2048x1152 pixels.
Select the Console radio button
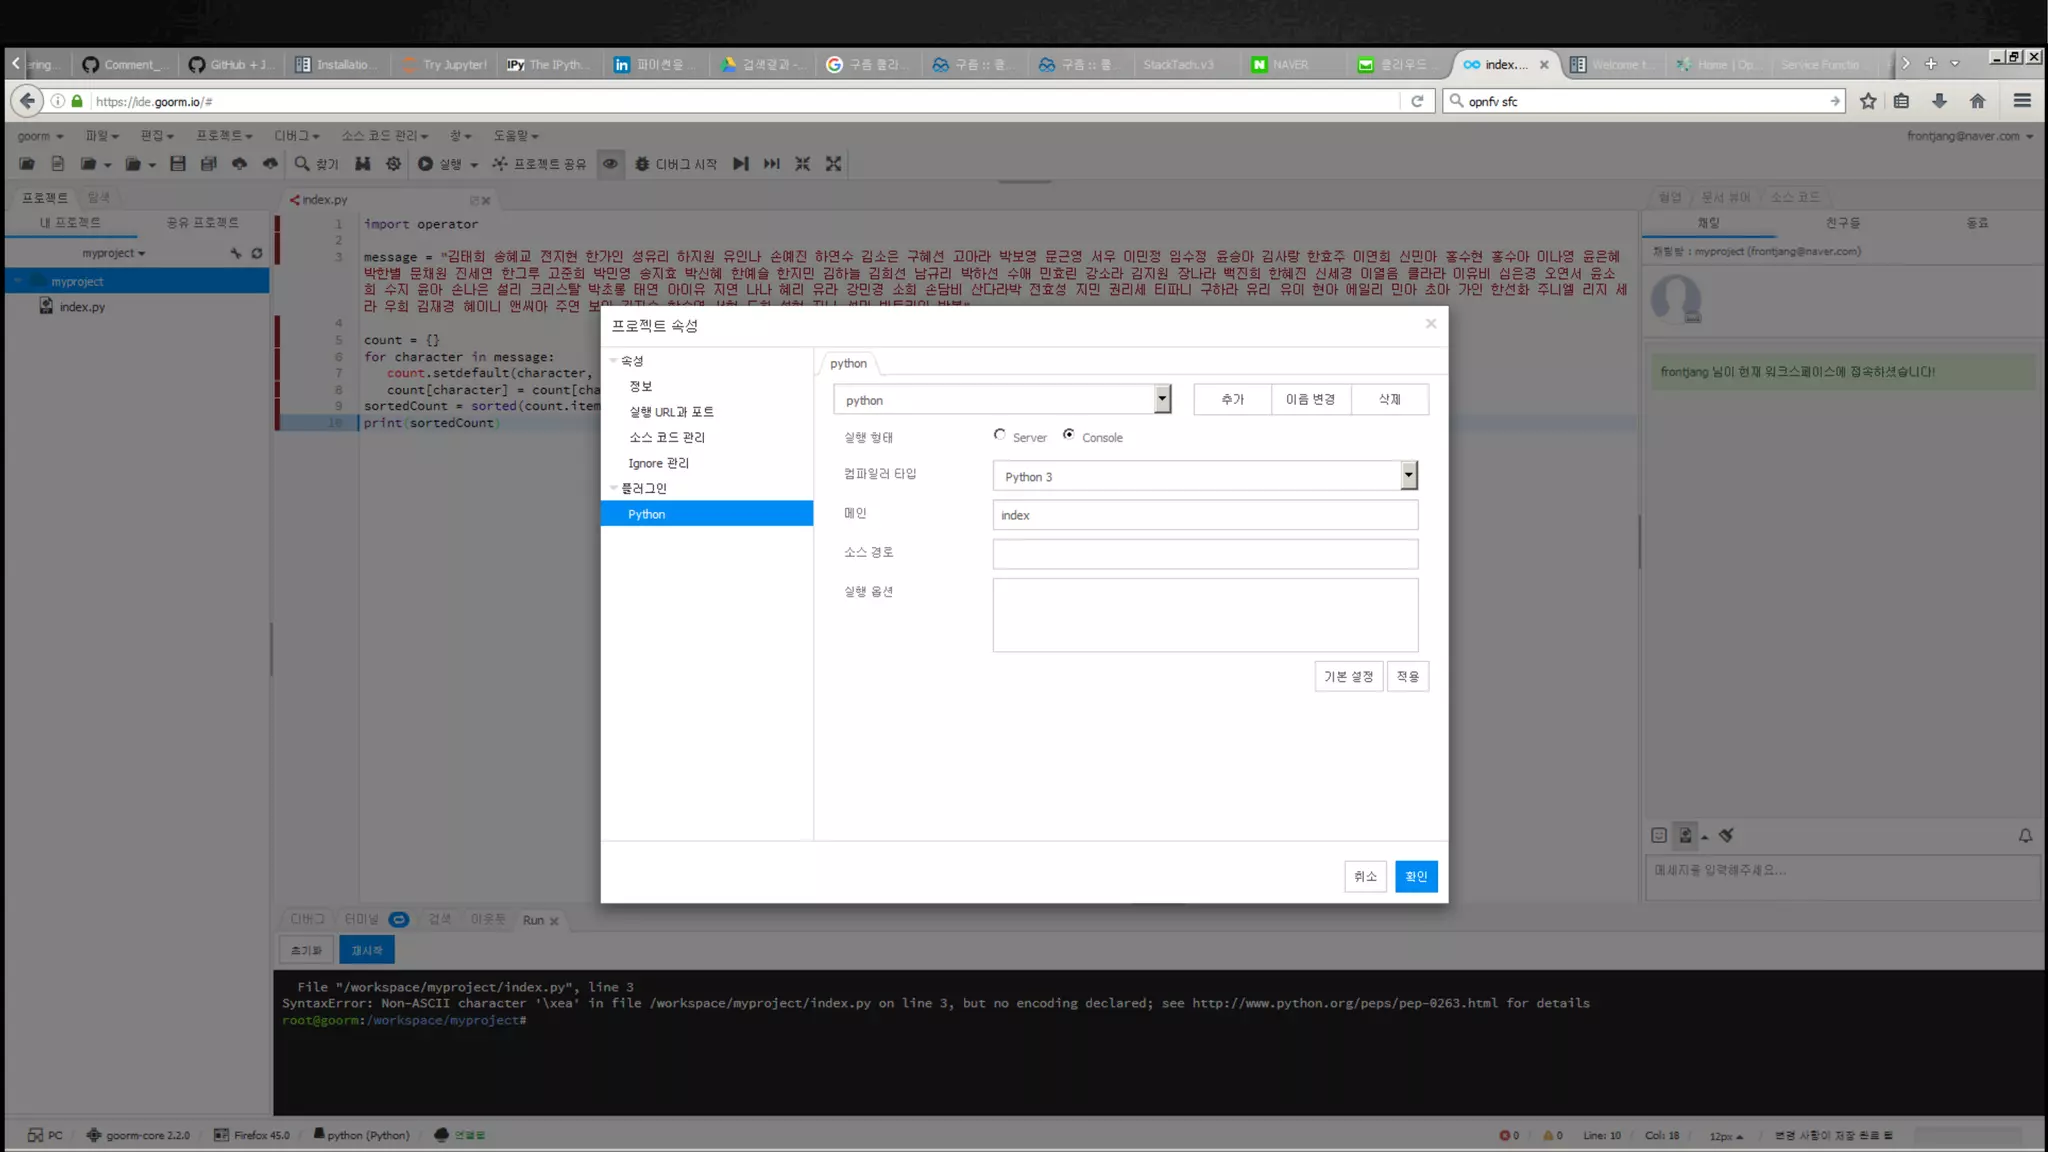[x=1069, y=435]
